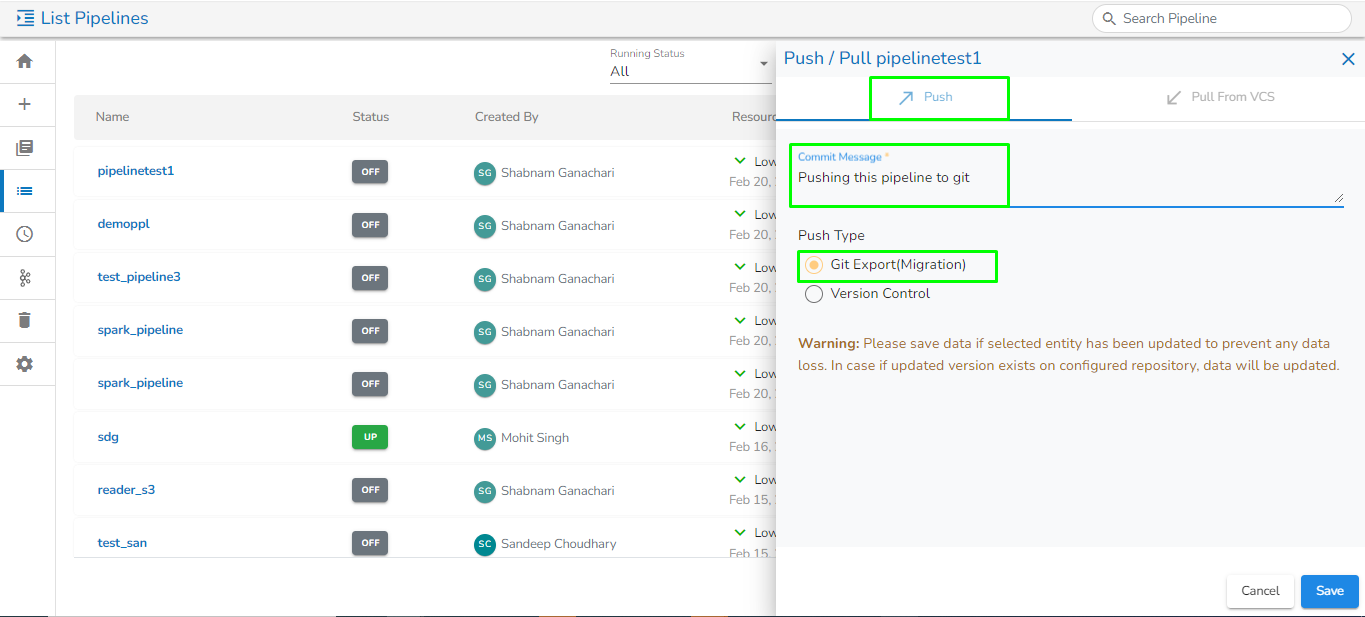Sort by Created By column header

(506, 117)
